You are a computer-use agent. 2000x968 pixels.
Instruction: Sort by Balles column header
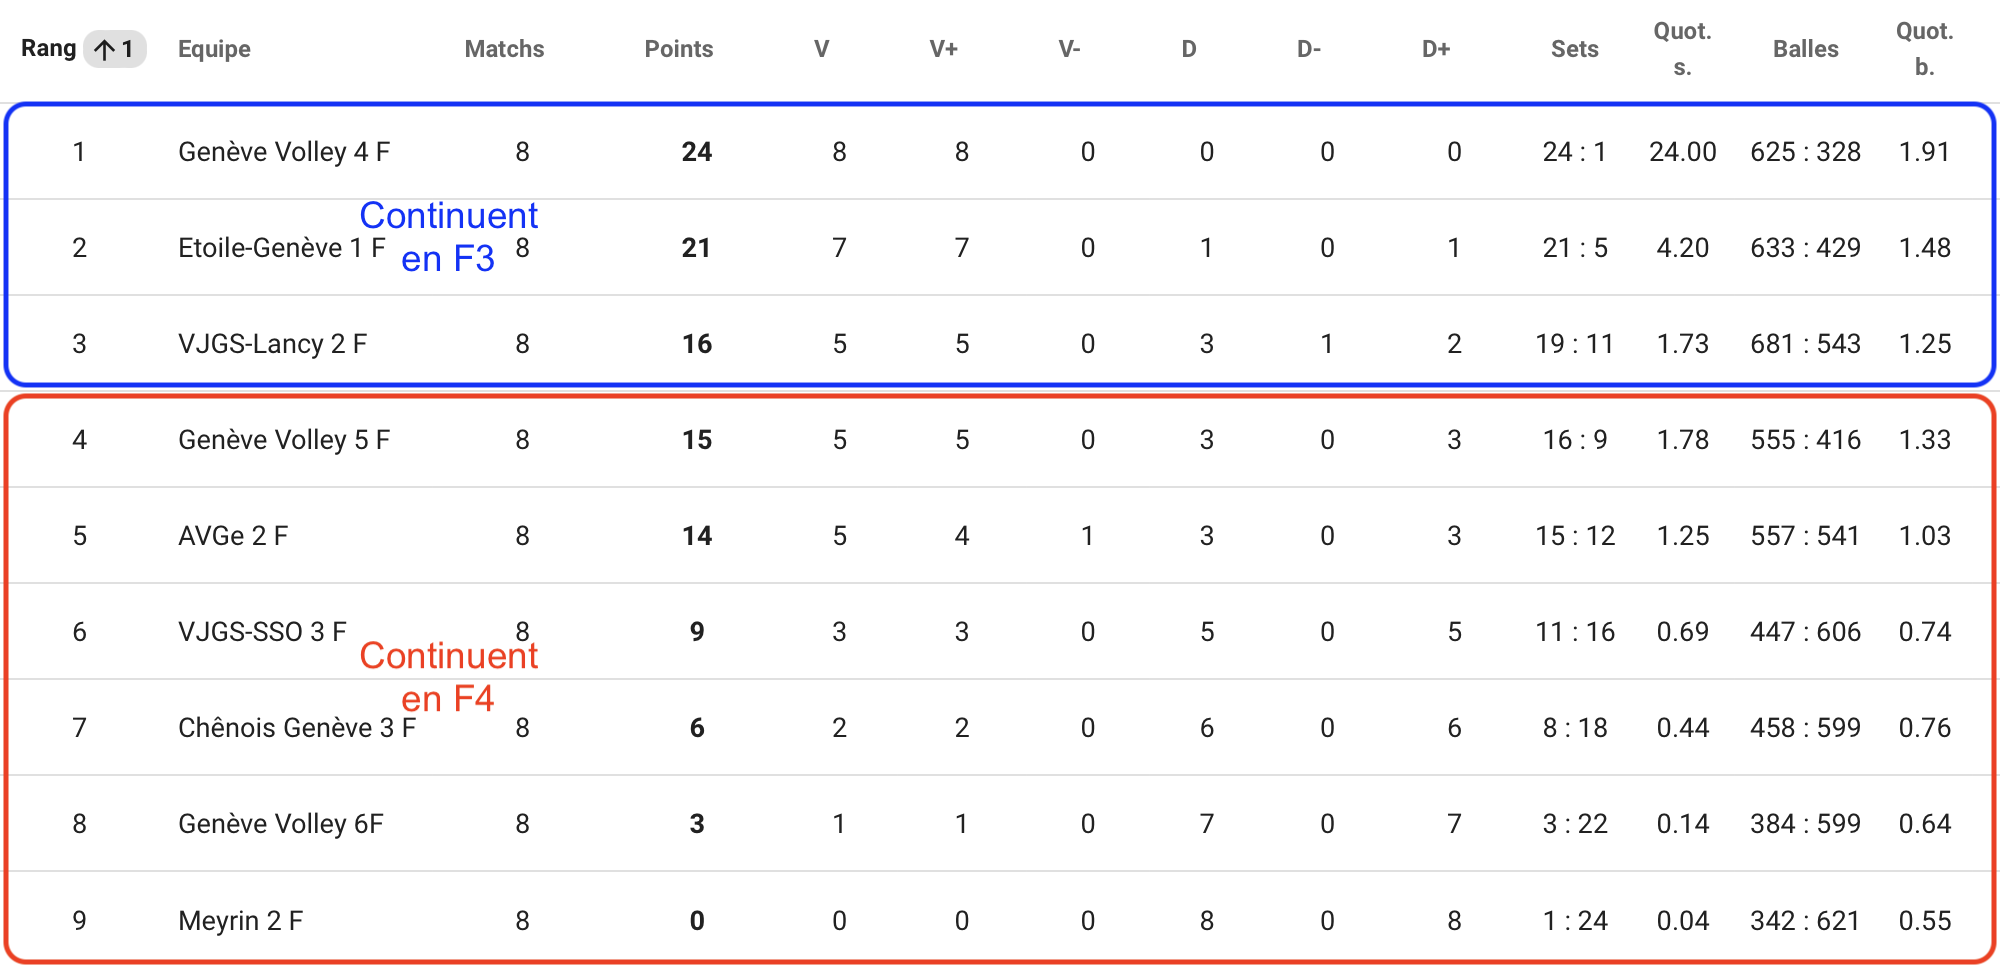[1805, 49]
